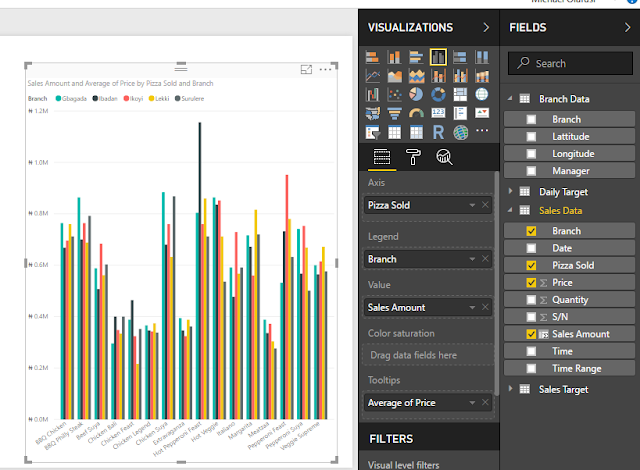The image size is (640, 470).
Task: Select the KPI visualization
Action: tap(482, 113)
